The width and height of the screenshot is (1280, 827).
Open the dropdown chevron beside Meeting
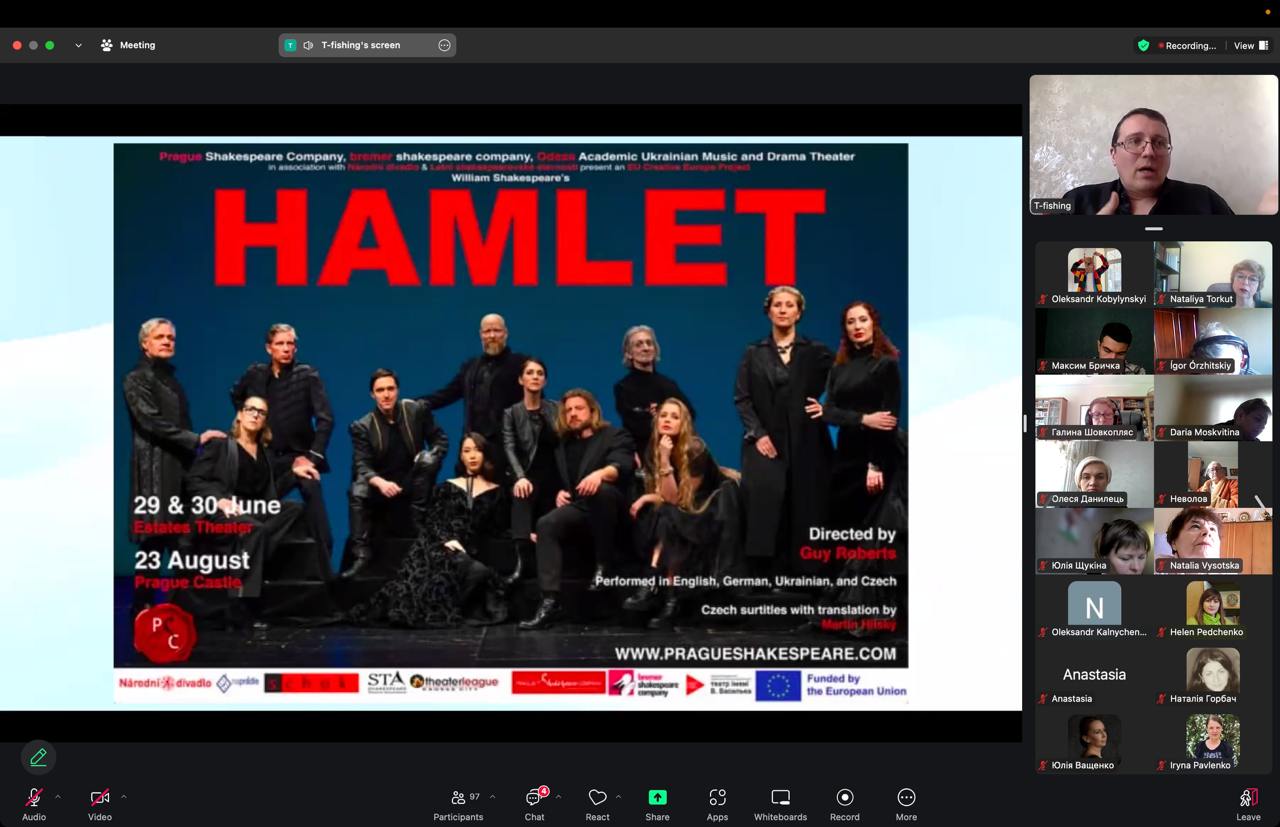tap(78, 45)
